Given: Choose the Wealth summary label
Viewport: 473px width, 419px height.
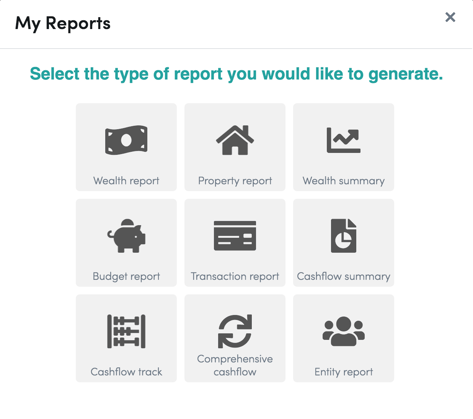Looking at the screenshot, I should [343, 181].
